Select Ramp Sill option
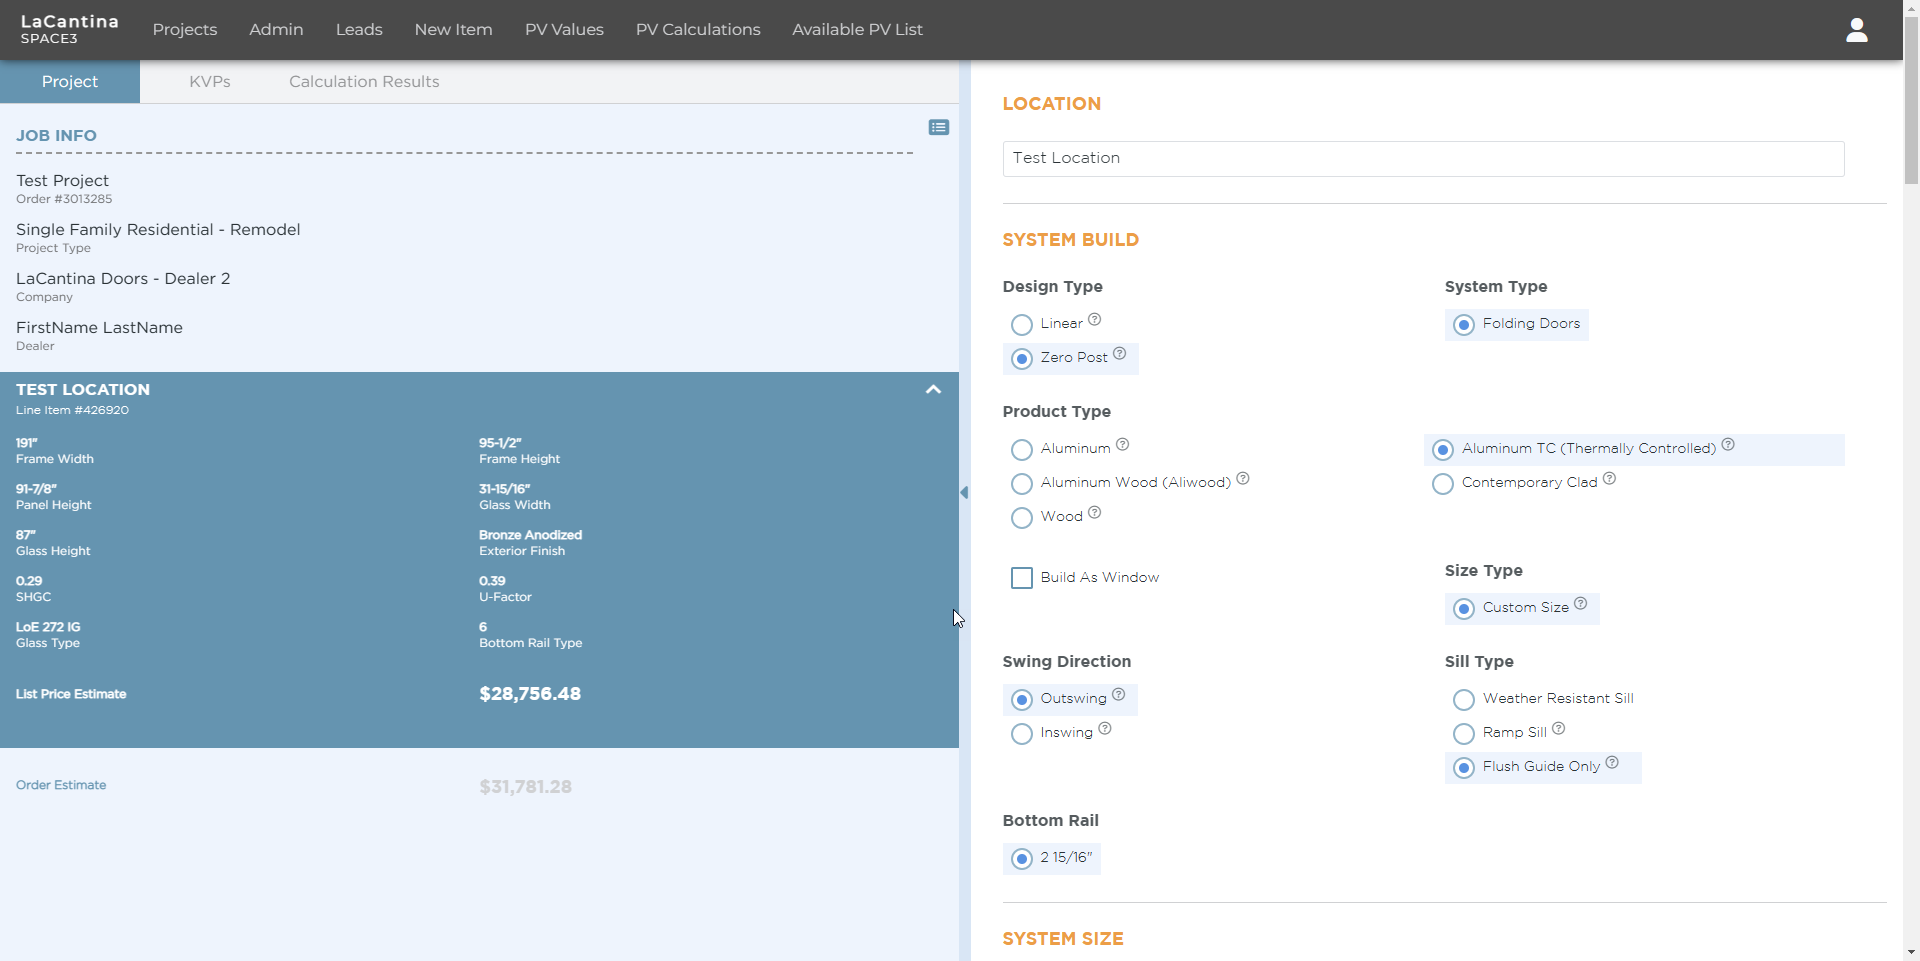The width and height of the screenshot is (1920, 961). pyautogui.click(x=1463, y=734)
